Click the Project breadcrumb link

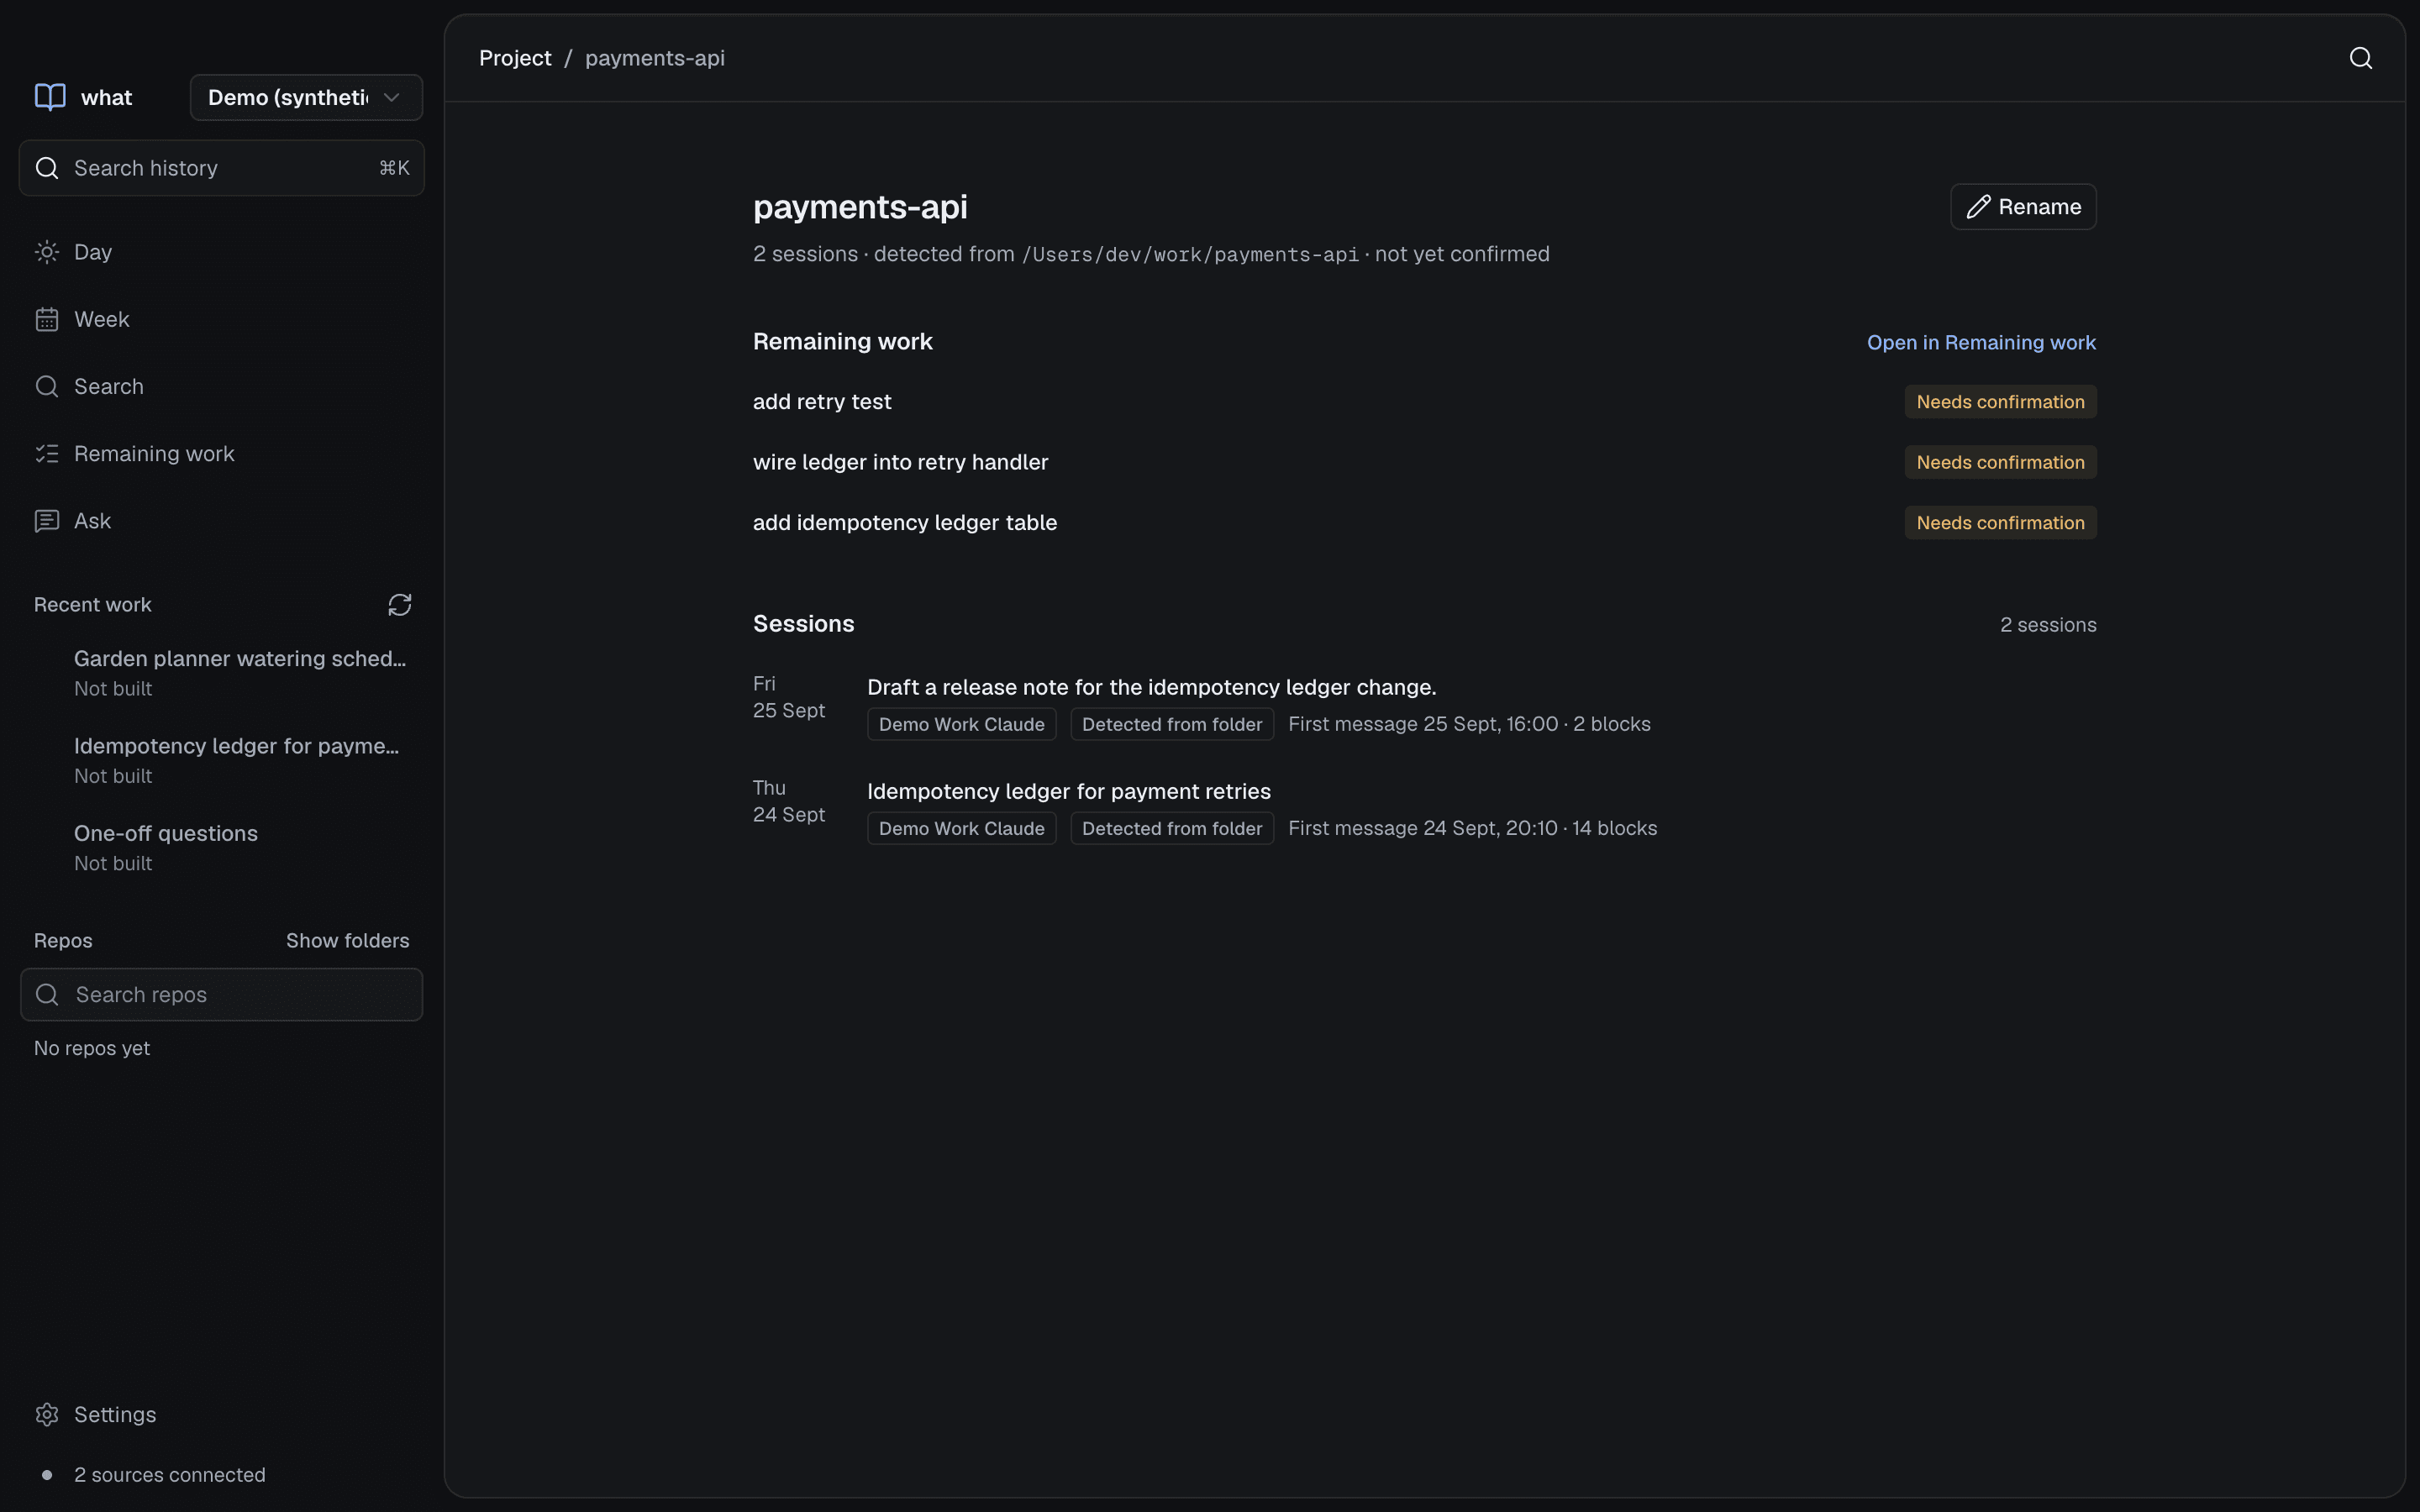[515, 58]
